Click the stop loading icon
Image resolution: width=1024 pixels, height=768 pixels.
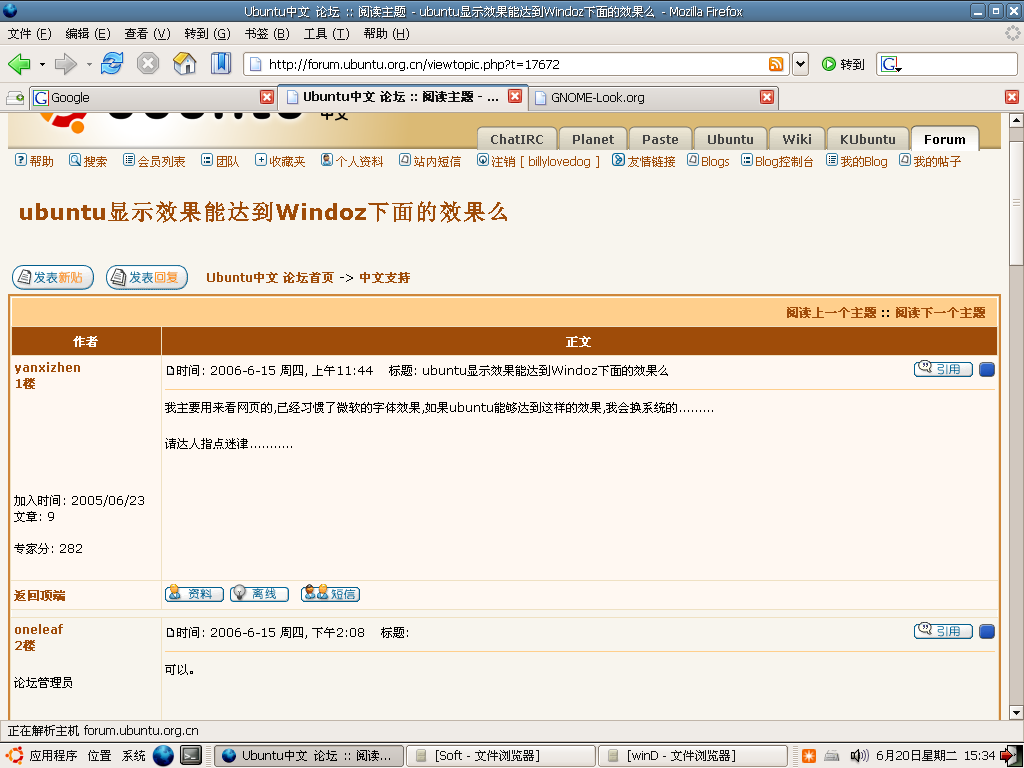[148, 63]
